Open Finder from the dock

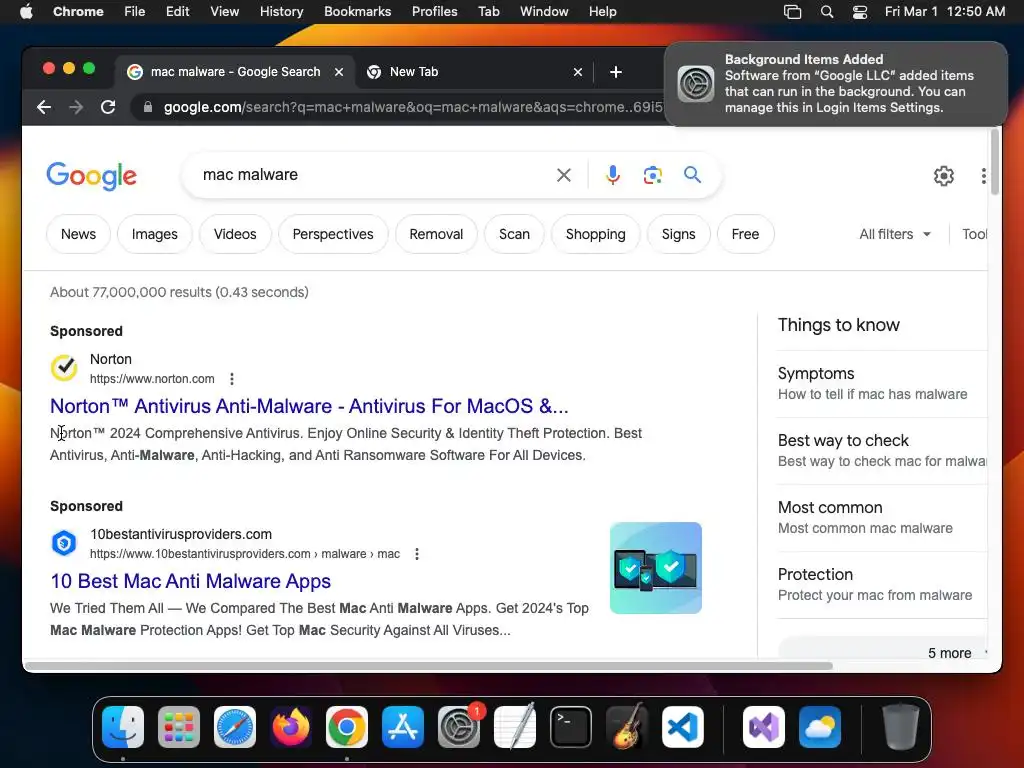(x=123, y=727)
